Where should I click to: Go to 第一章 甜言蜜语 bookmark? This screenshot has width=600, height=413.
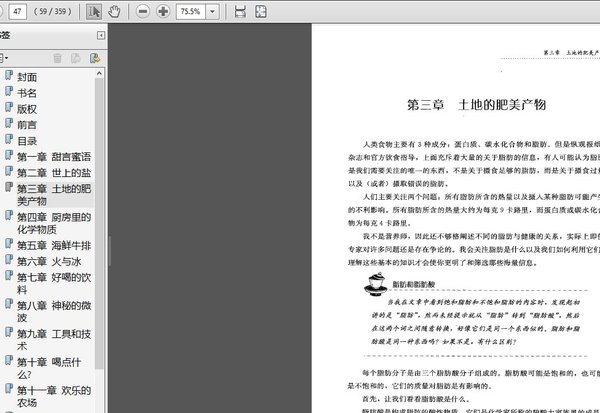54,157
